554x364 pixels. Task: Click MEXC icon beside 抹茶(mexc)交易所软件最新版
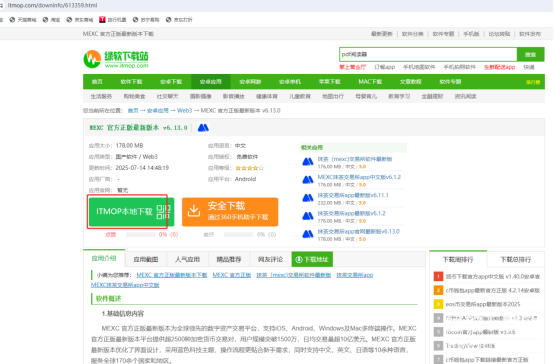coord(308,162)
